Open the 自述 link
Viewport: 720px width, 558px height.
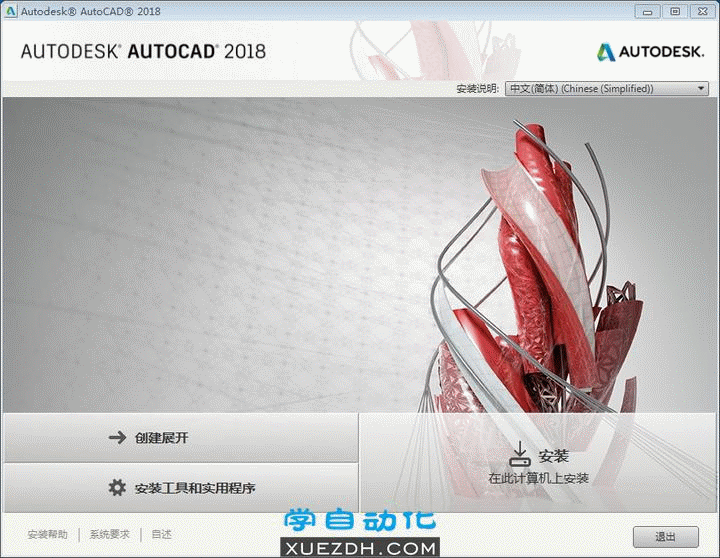[162, 534]
